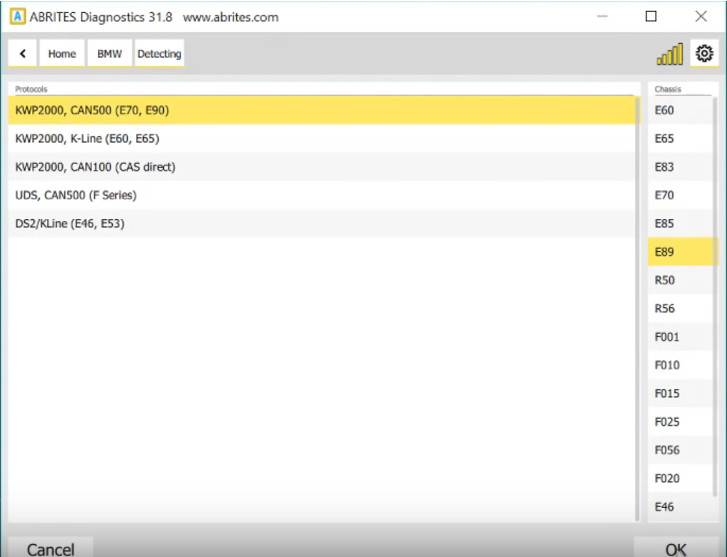Select chassis F010
The width and height of the screenshot is (727, 557).
tap(680, 365)
